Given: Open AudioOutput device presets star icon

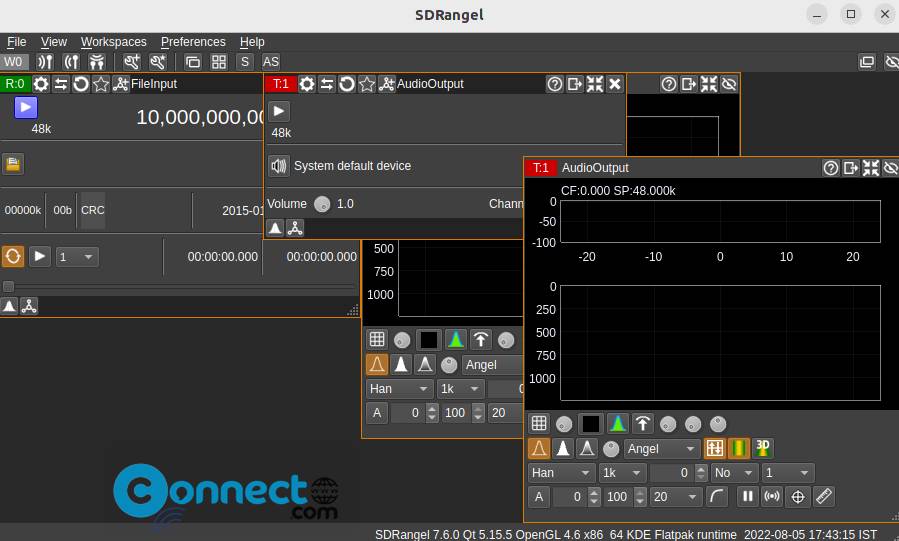Looking at the screenshot, I should [x=367, y=84].
